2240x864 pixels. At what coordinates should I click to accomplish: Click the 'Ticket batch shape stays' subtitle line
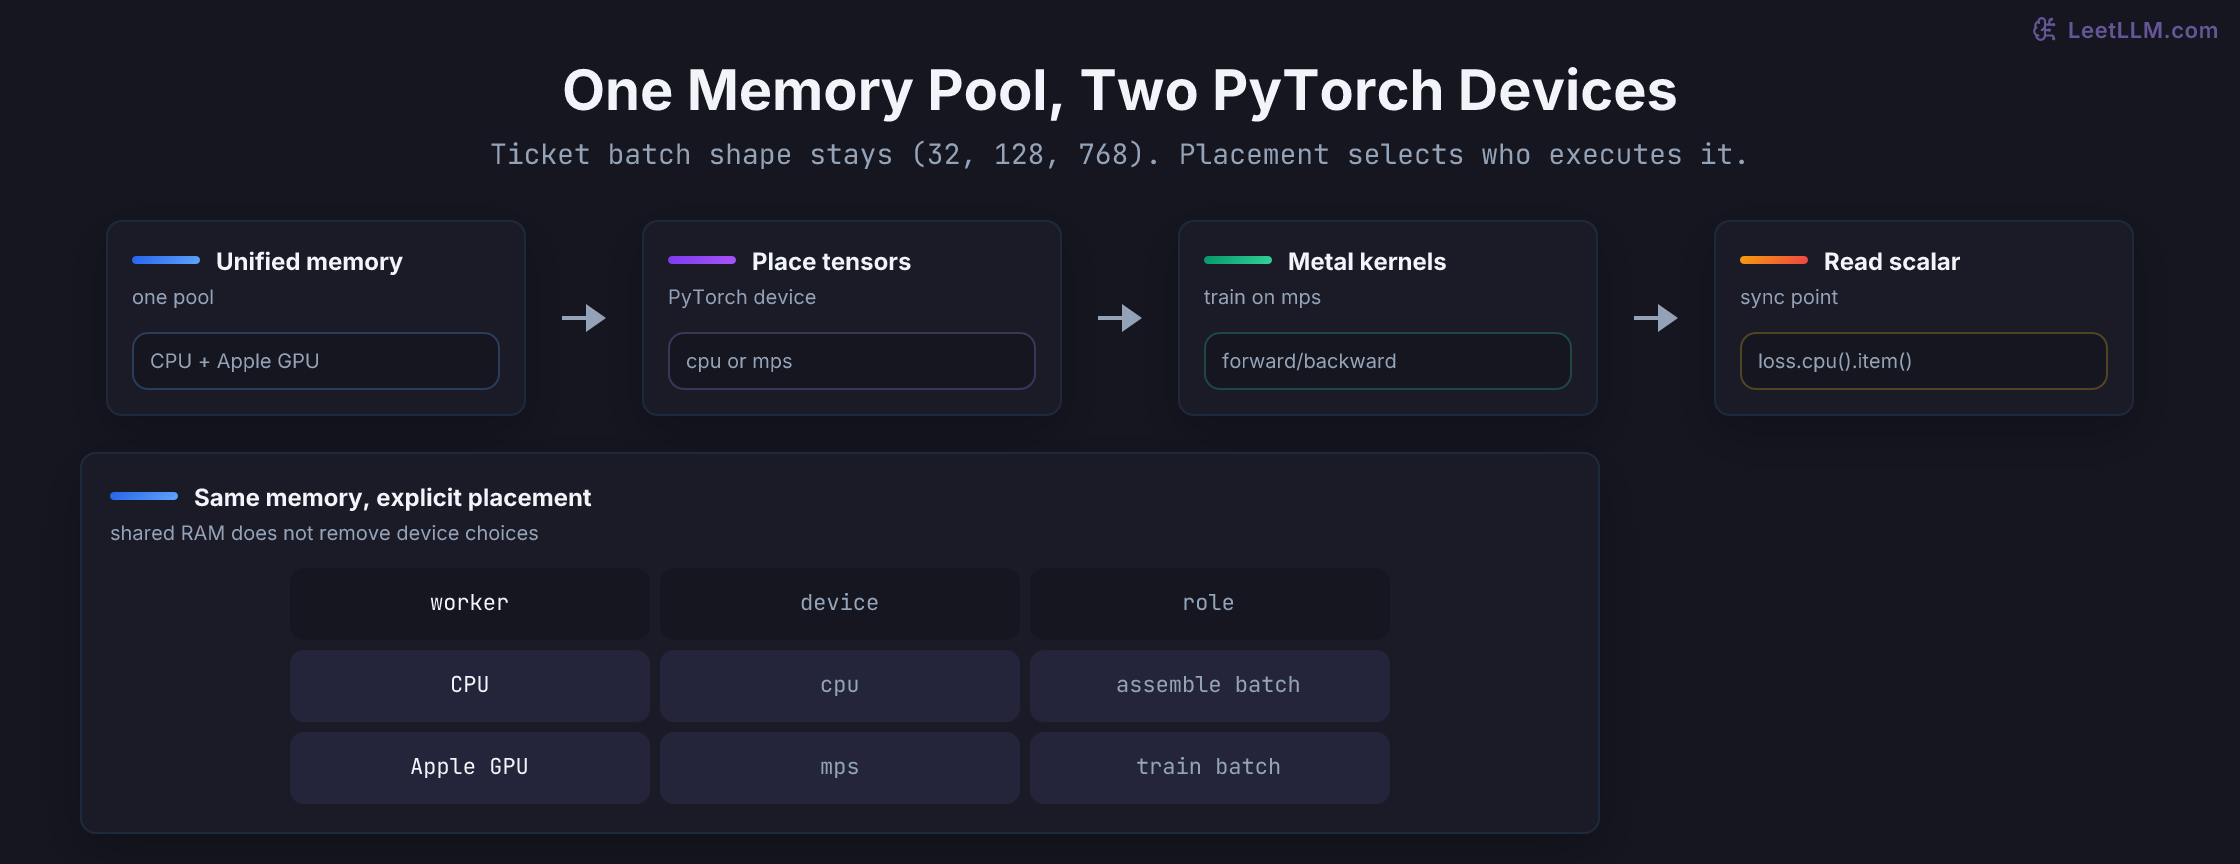(x=1120, y=155)
